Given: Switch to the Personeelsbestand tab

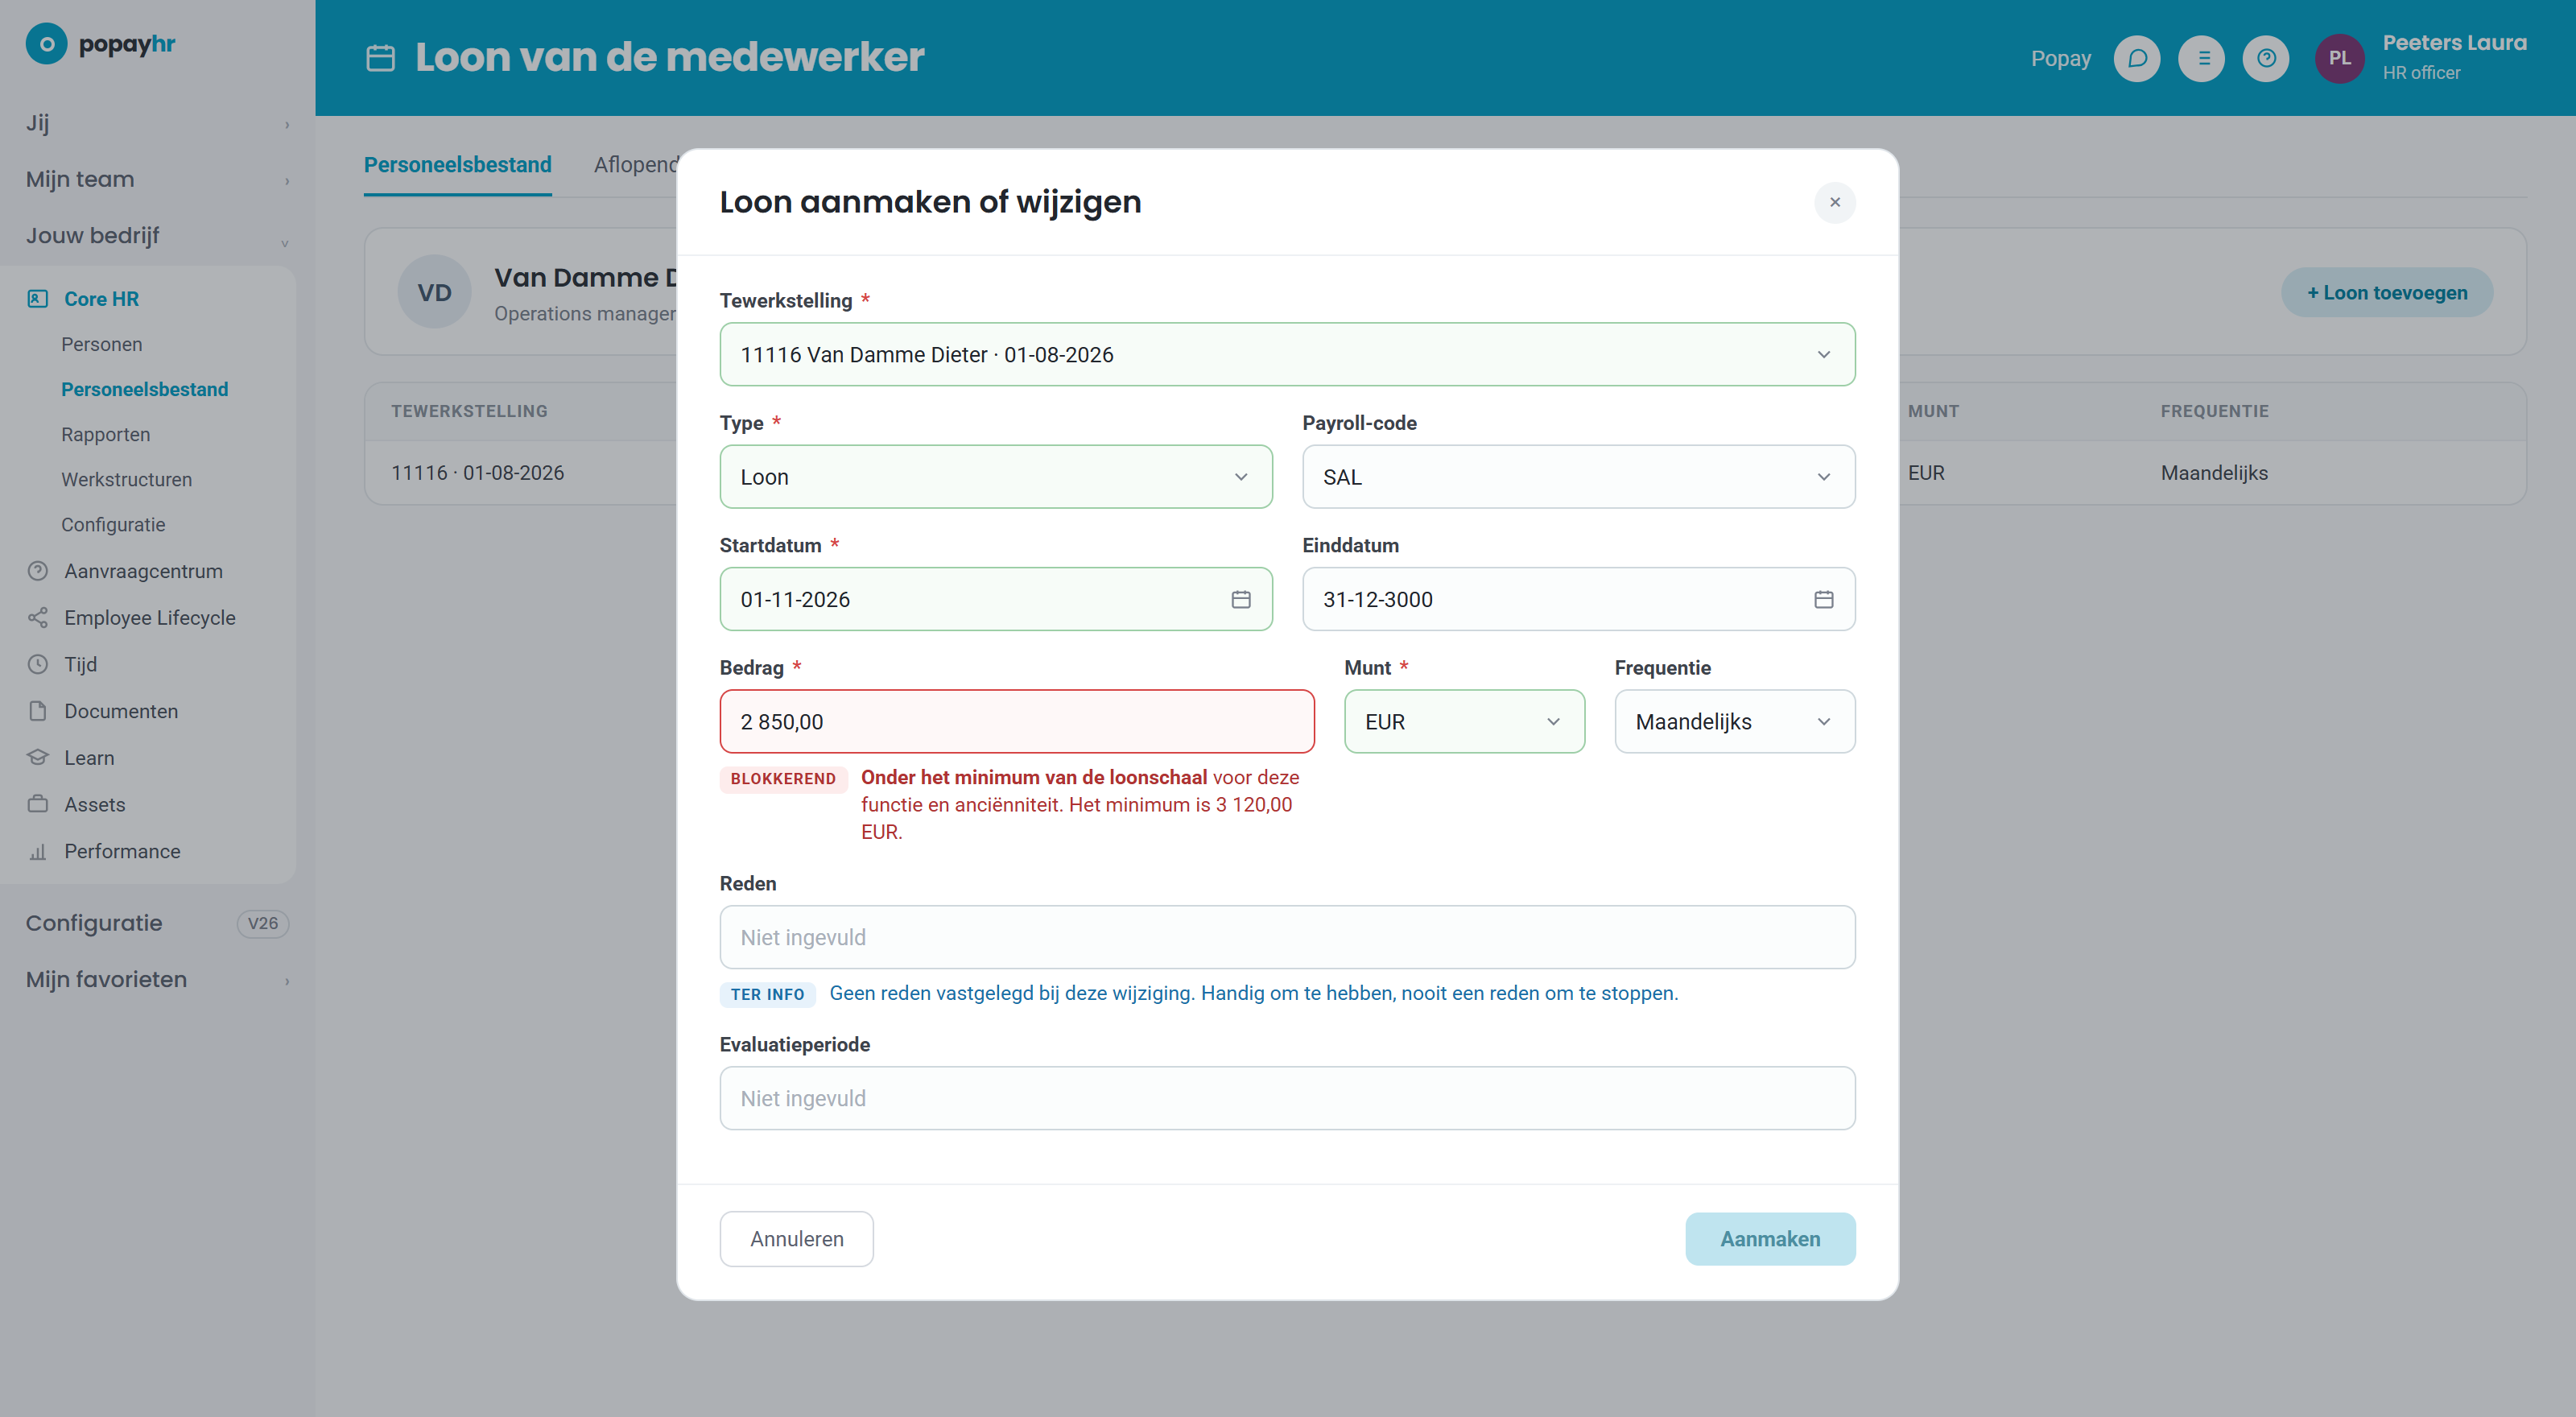Looking at the screenshot, I should point(457,165).
